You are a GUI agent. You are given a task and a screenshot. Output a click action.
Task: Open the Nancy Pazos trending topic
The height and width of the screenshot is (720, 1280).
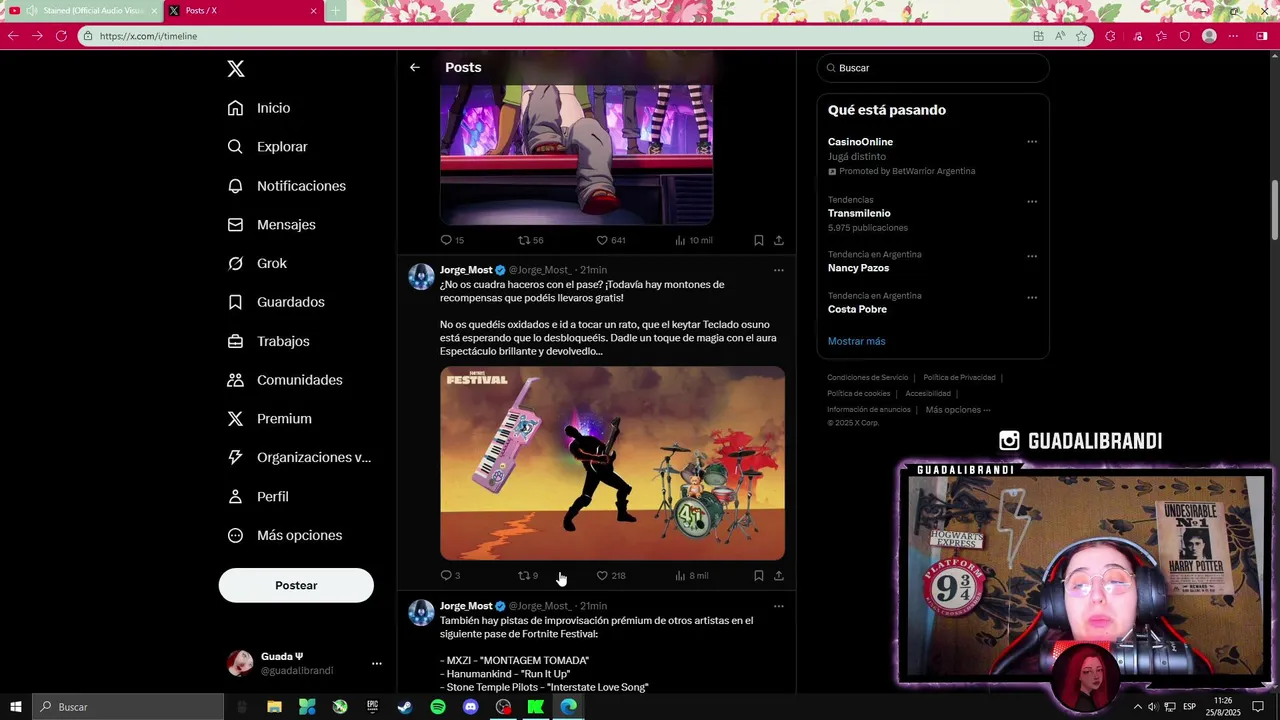[x=858, y=268]
